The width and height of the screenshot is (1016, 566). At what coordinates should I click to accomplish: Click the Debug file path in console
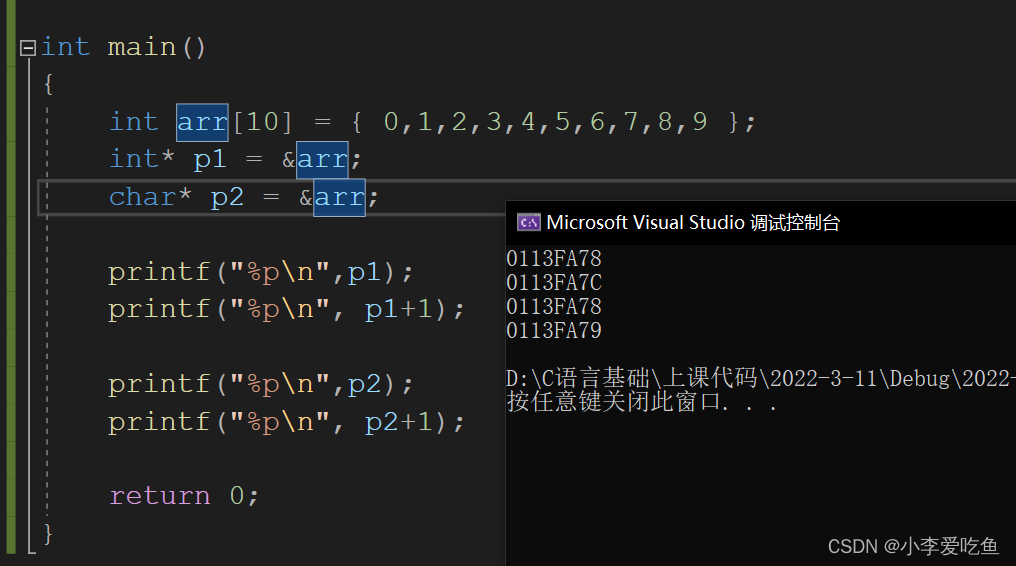[x=761, y=378]
